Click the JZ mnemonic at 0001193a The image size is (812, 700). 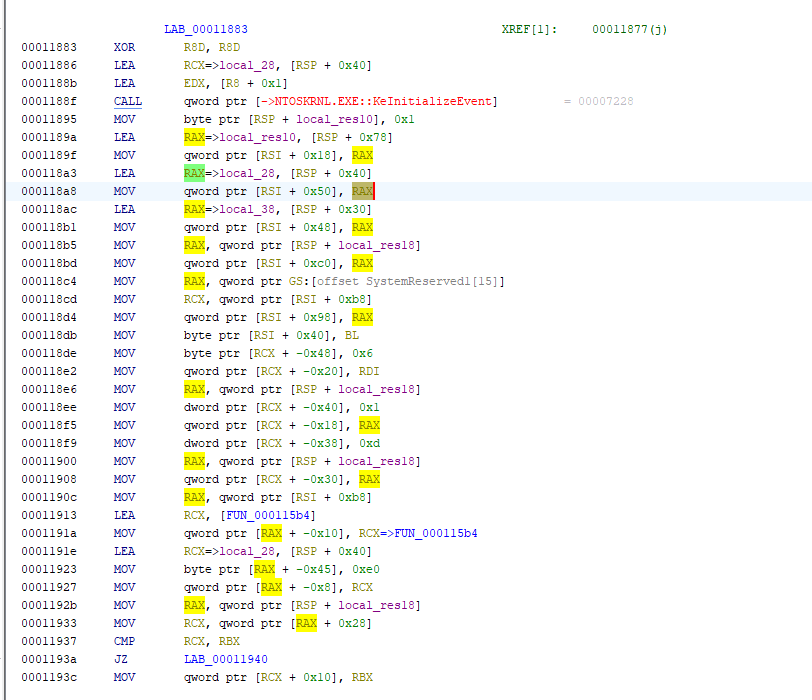click(120, 659)
